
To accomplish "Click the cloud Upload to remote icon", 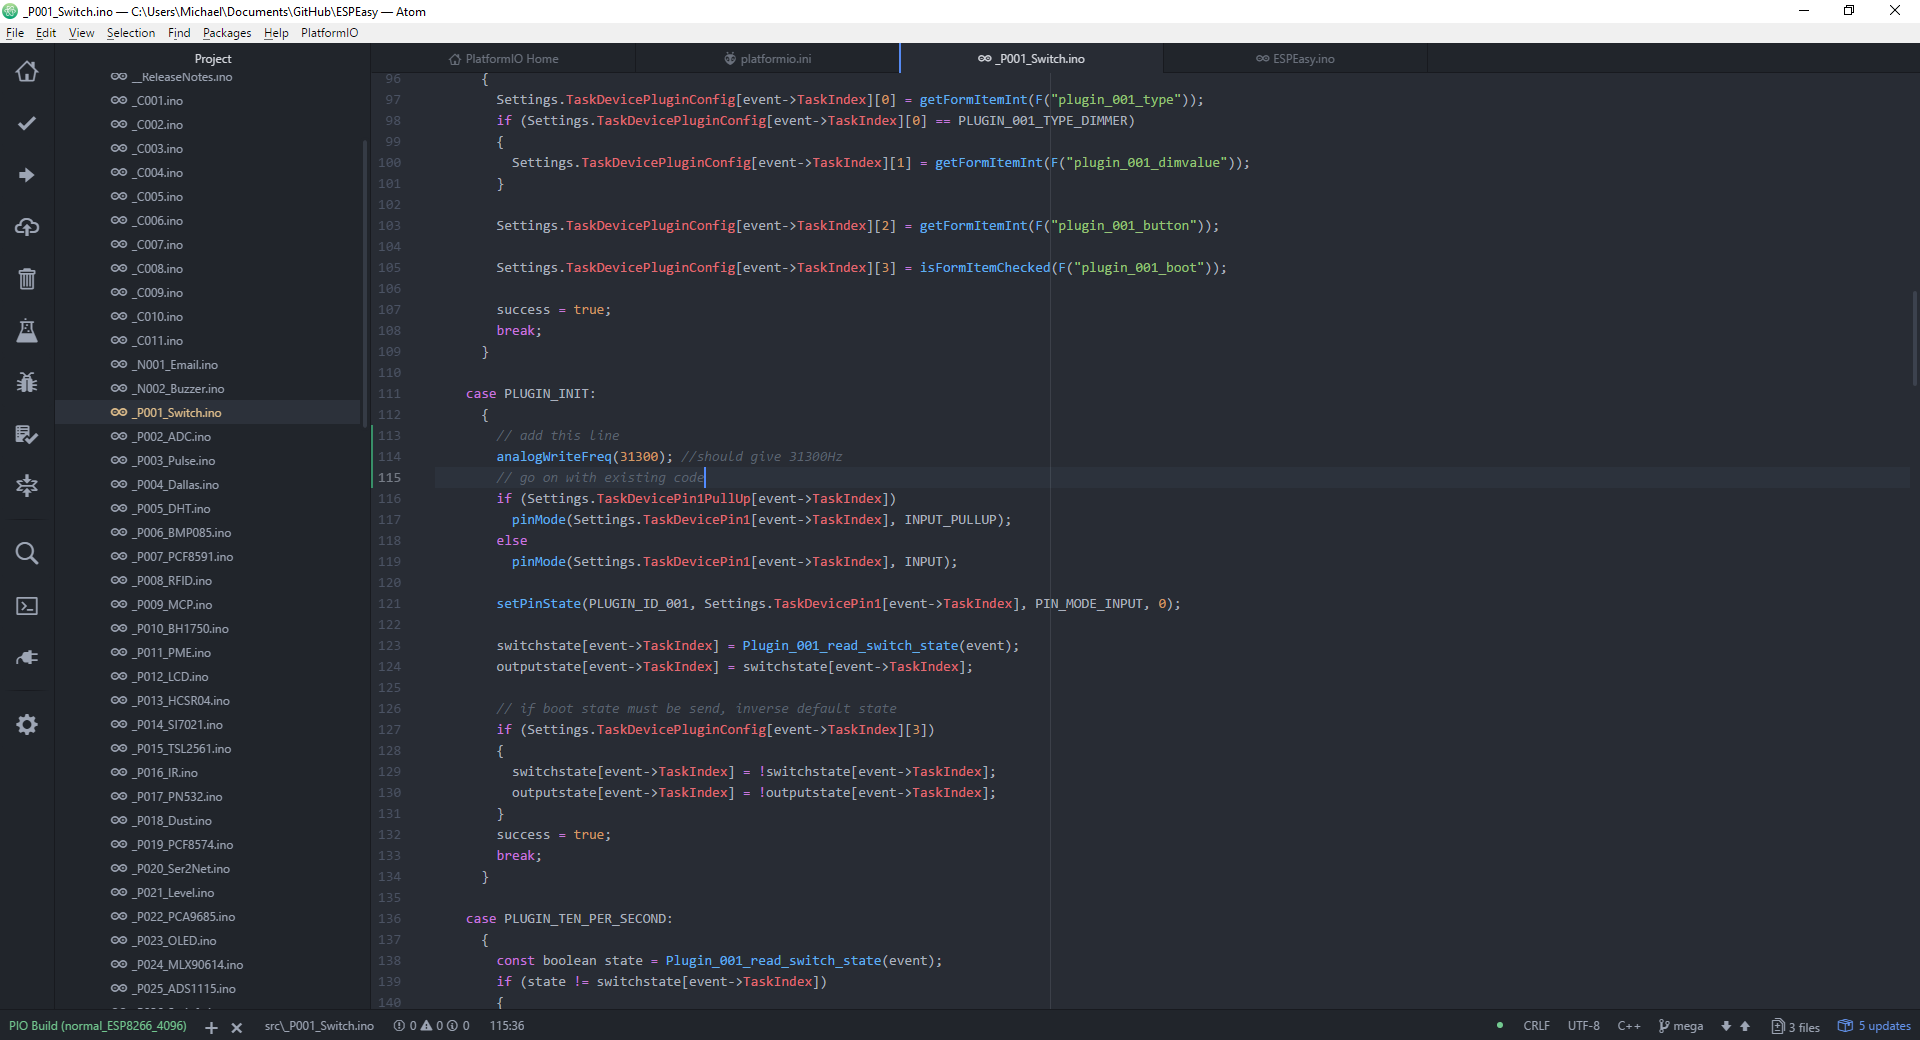I will click(x=27, y=227).
